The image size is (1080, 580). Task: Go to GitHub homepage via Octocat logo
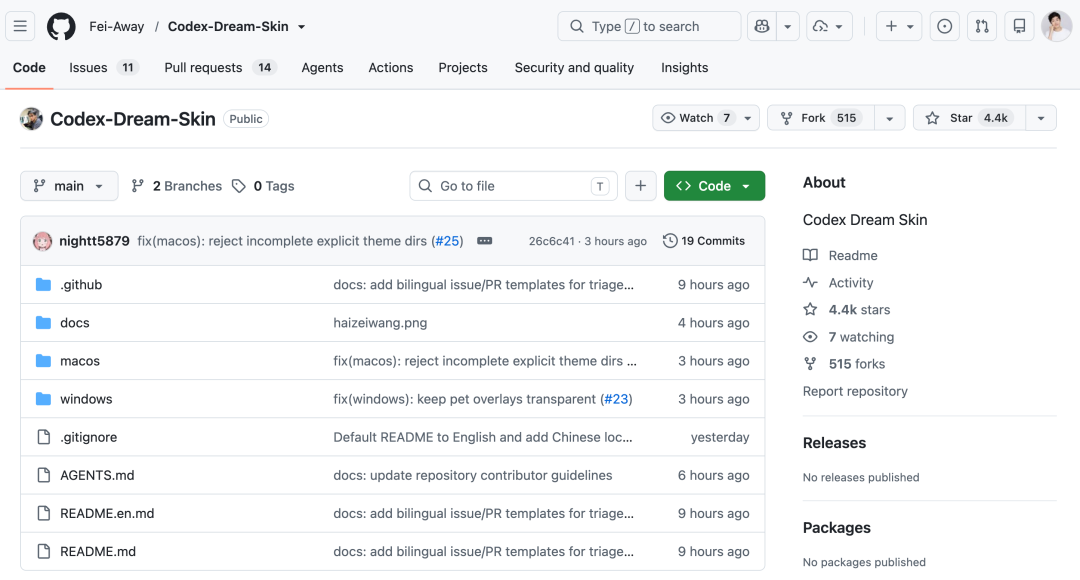61,26
